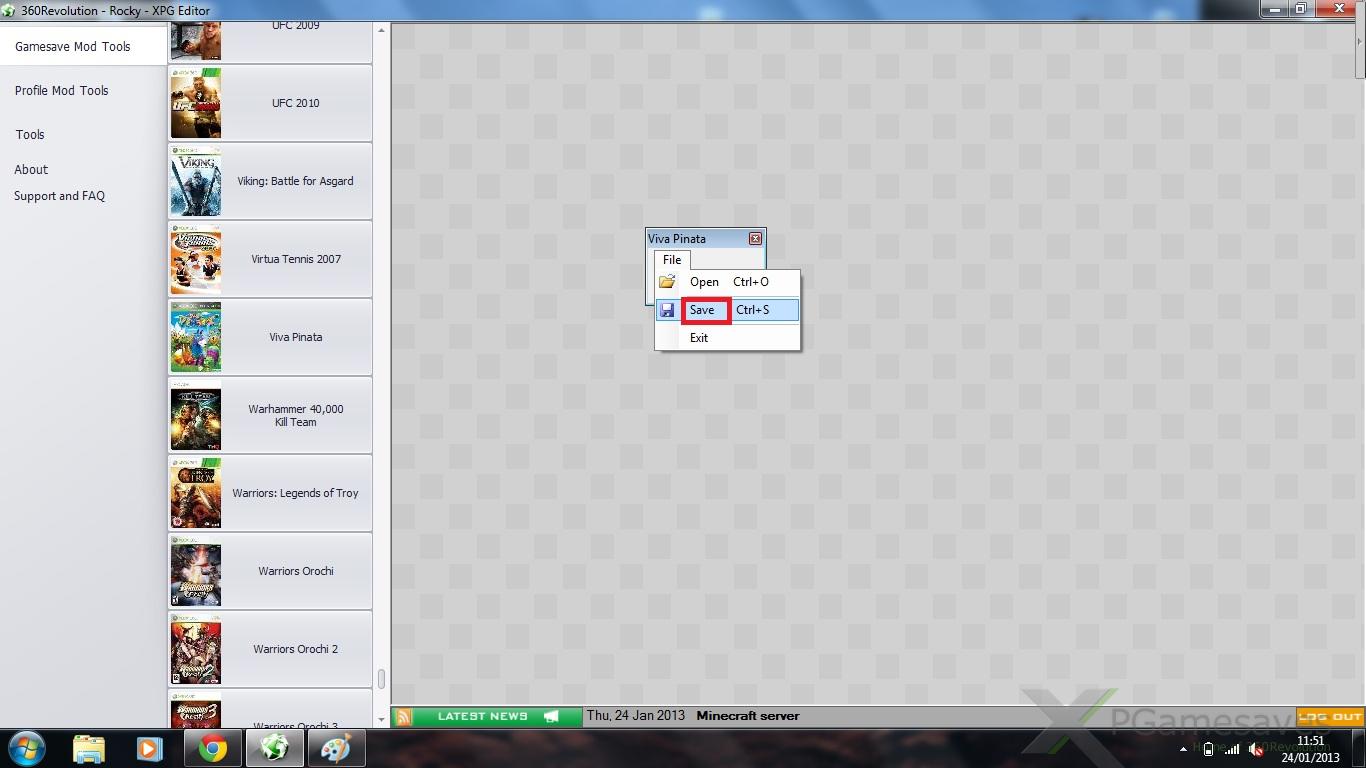
Task: Choose Exit from the File menu
Action: (699, 338)
